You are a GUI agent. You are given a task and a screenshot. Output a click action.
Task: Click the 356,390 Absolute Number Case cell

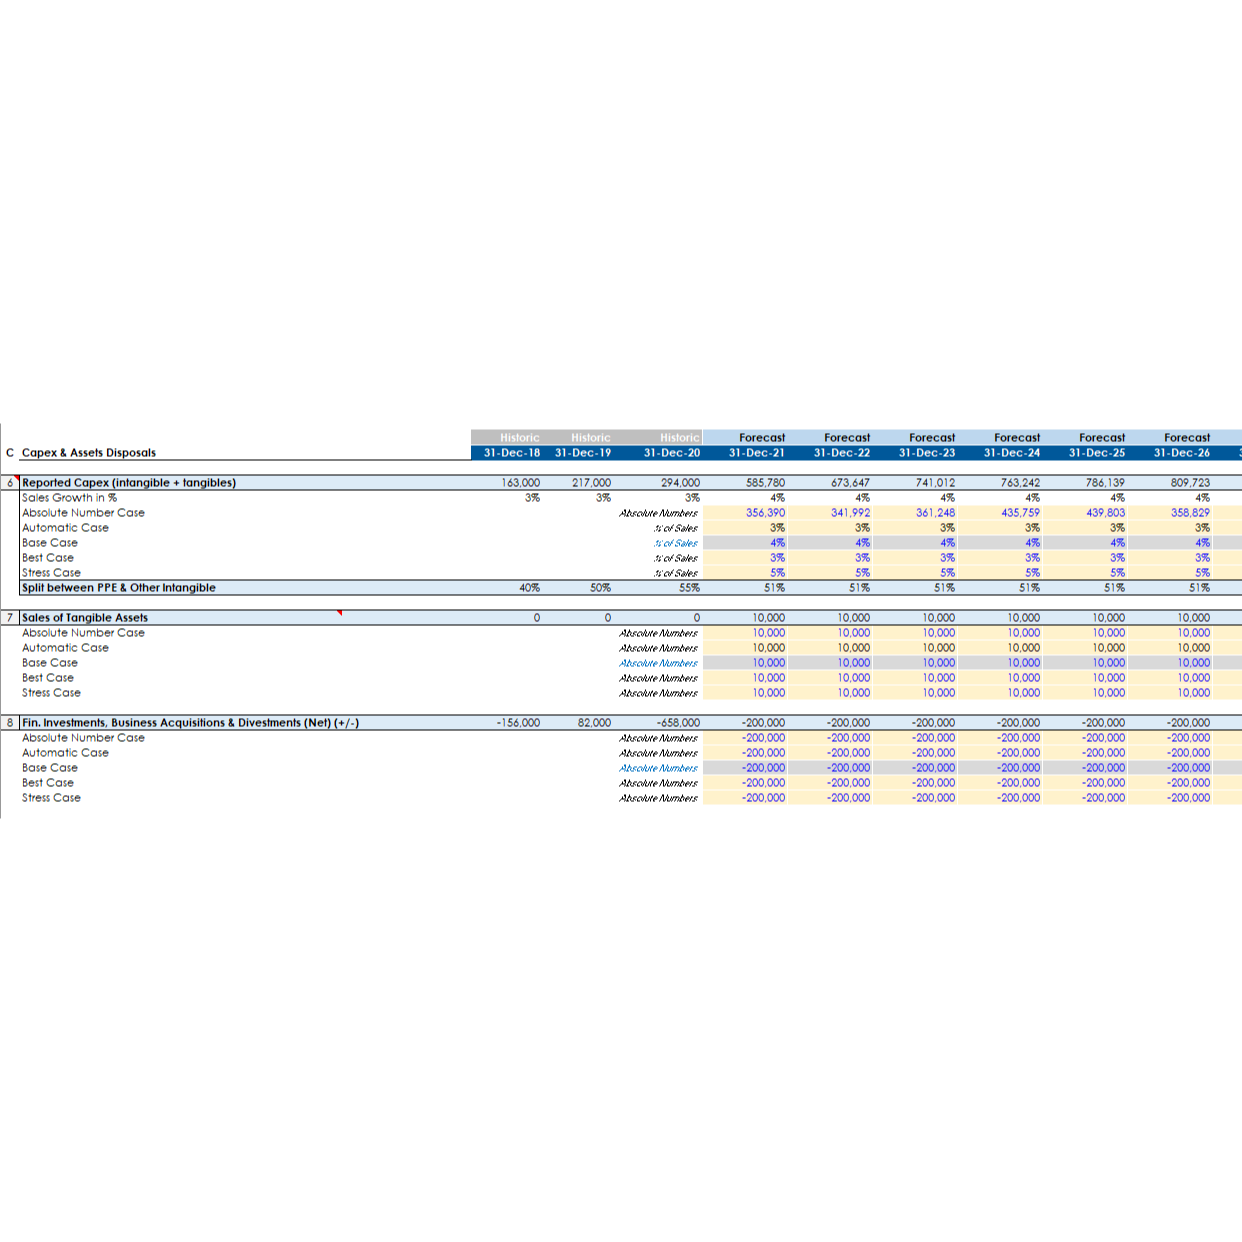coord(765,513)
